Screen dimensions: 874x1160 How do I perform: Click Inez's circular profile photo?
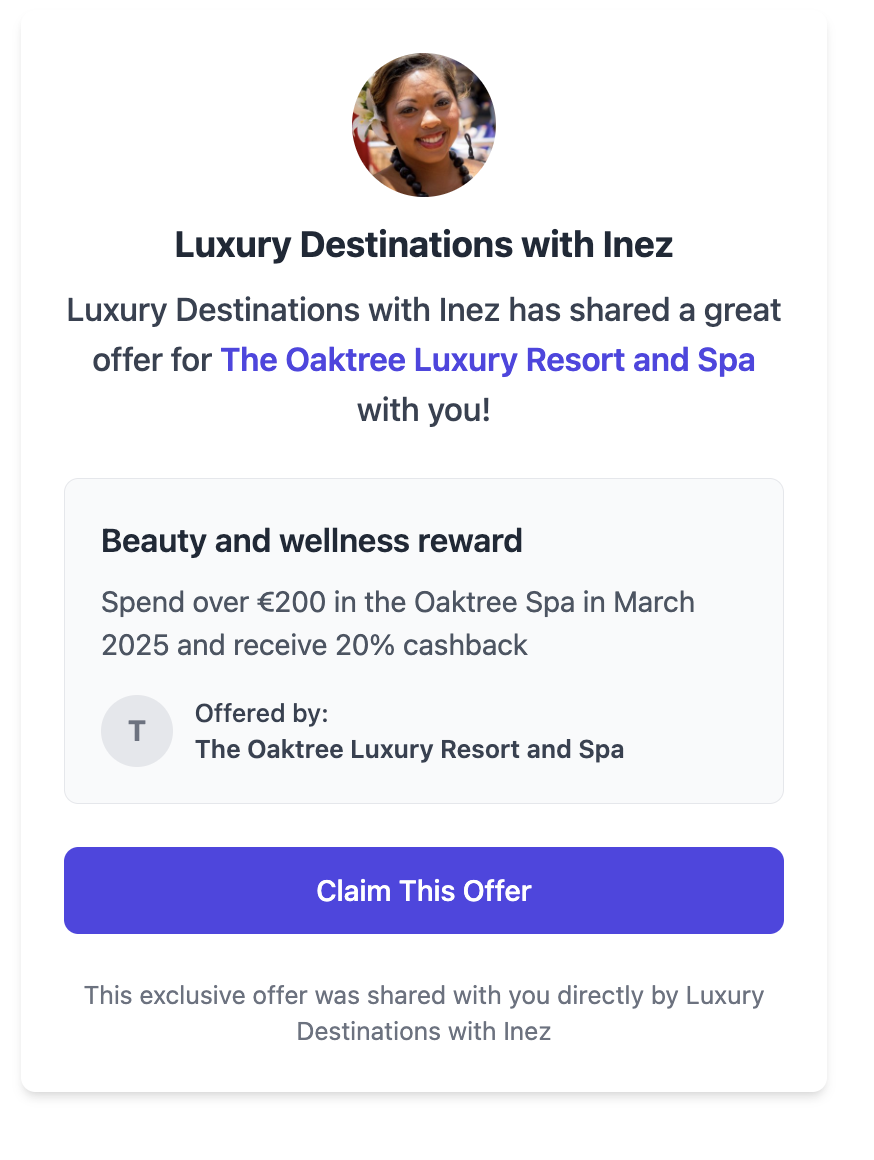424,125
